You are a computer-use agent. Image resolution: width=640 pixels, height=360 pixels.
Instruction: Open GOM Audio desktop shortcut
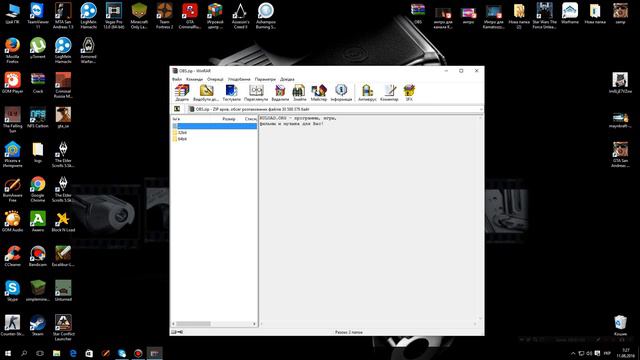point(12,222)
